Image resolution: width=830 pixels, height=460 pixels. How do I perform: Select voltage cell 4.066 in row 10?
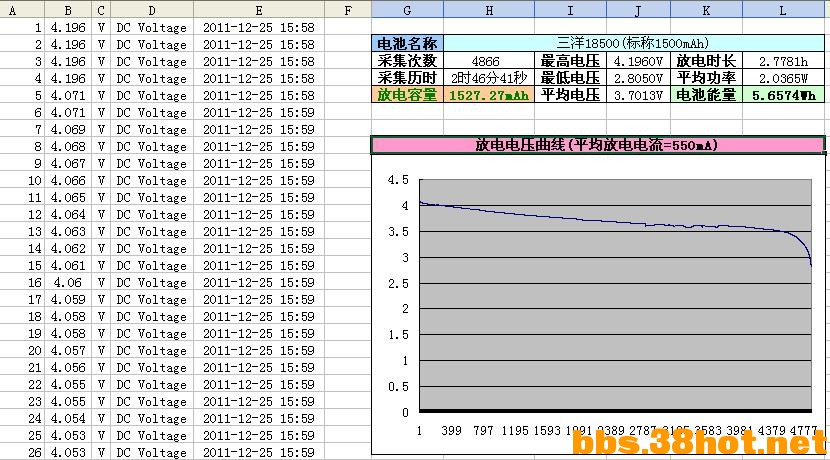click(68, 181)
